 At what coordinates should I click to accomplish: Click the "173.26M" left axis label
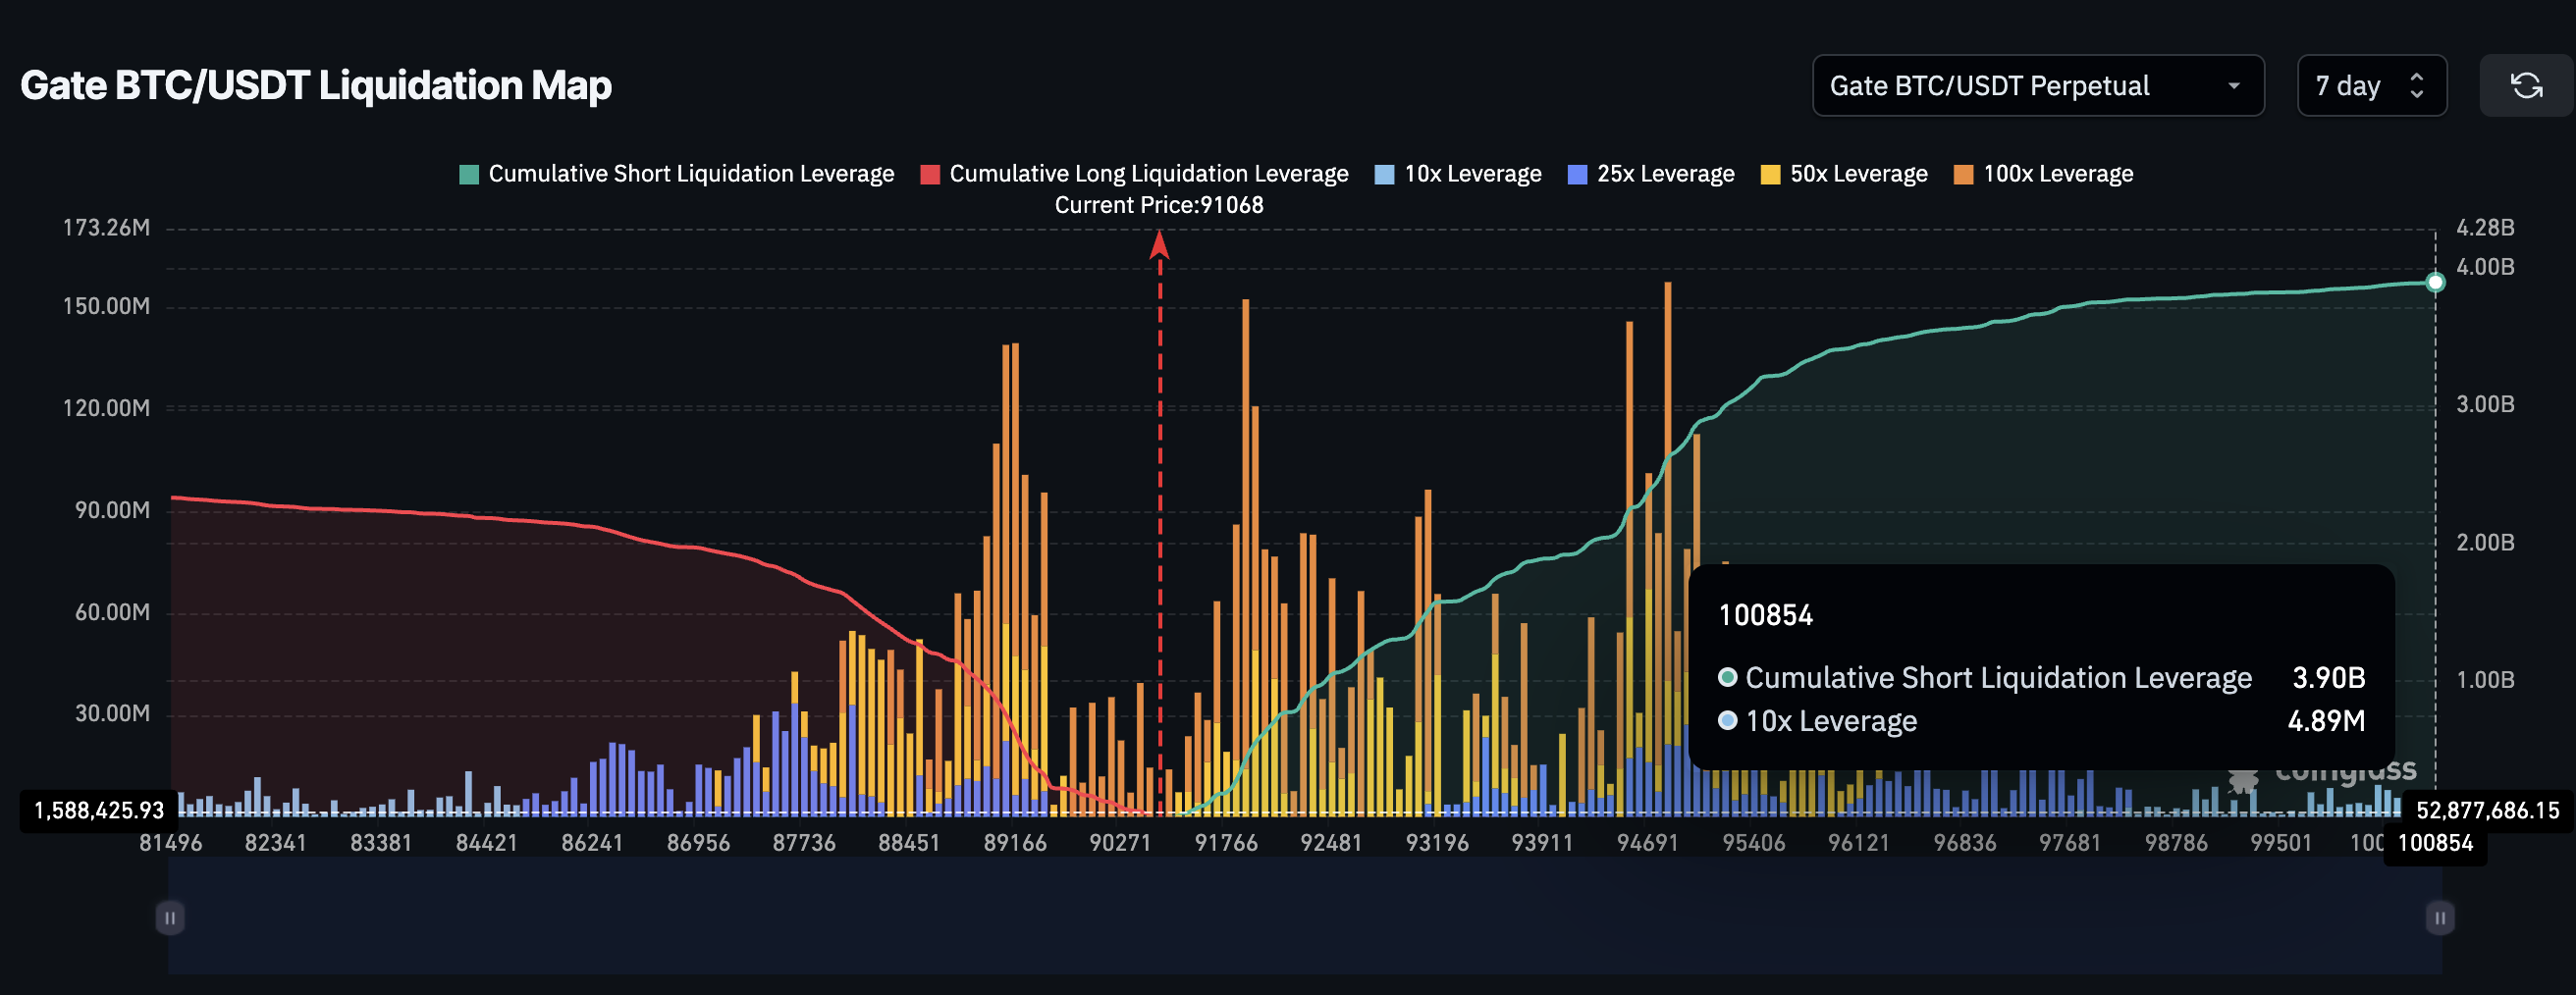(x=106, y=228)
